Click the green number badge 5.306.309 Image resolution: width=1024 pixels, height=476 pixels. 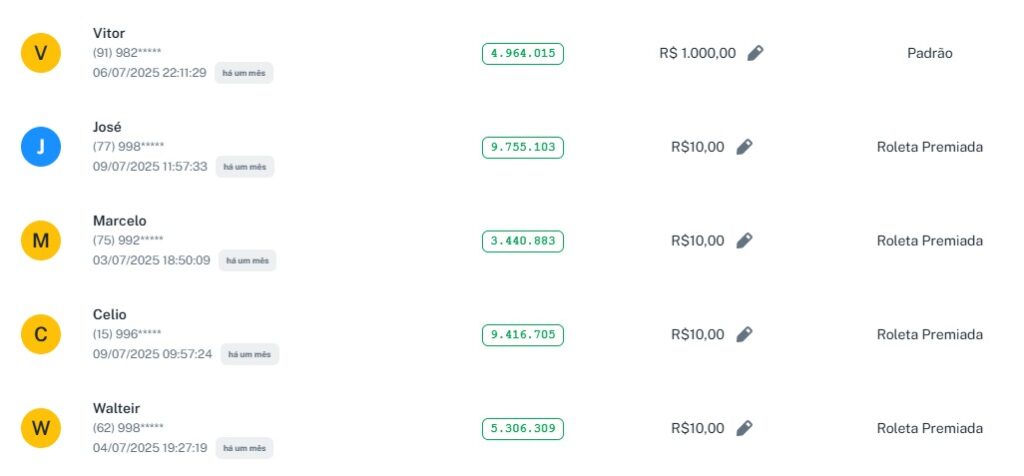pos(522,429)
